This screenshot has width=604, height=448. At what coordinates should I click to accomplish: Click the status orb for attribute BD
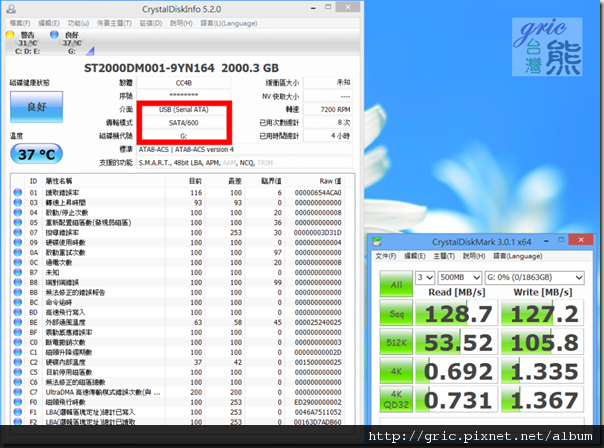click(x=18, y=312)
